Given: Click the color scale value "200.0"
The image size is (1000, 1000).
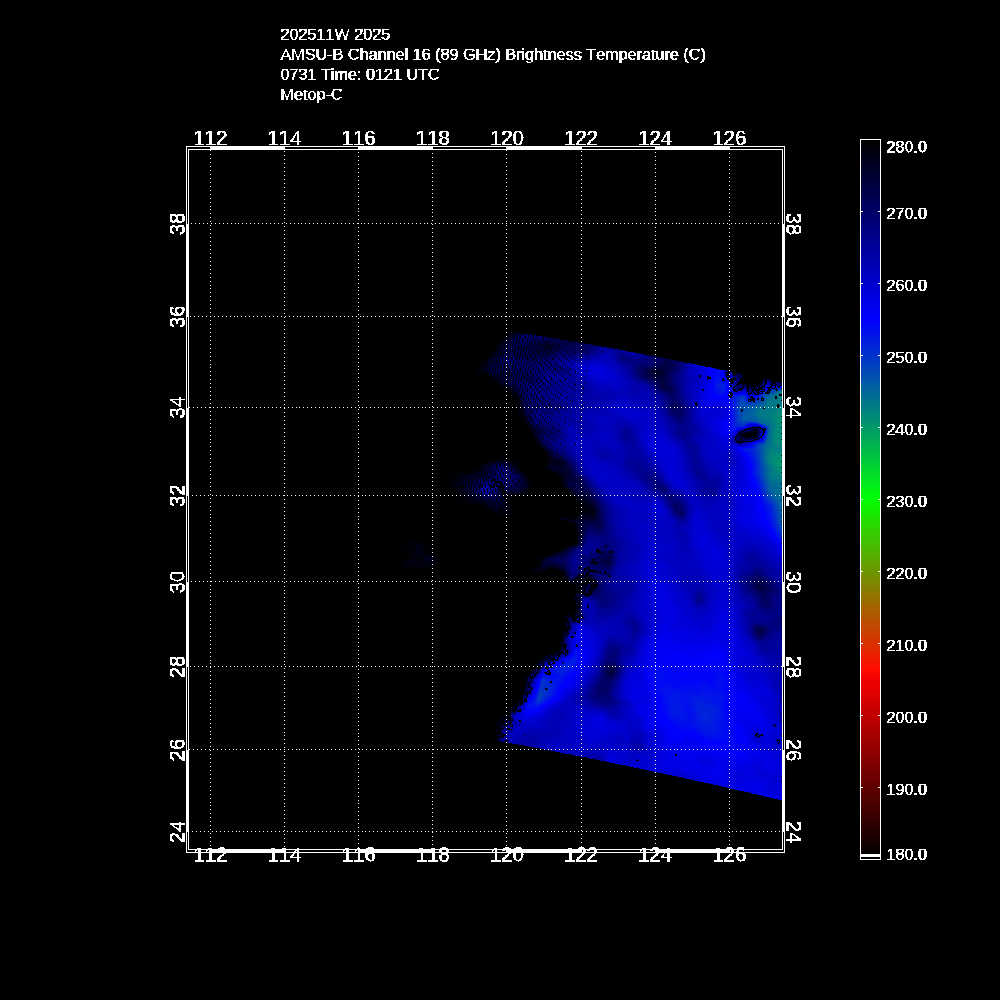Looking at the screenshot, I should pyautogui.click(x=906, y=718).
